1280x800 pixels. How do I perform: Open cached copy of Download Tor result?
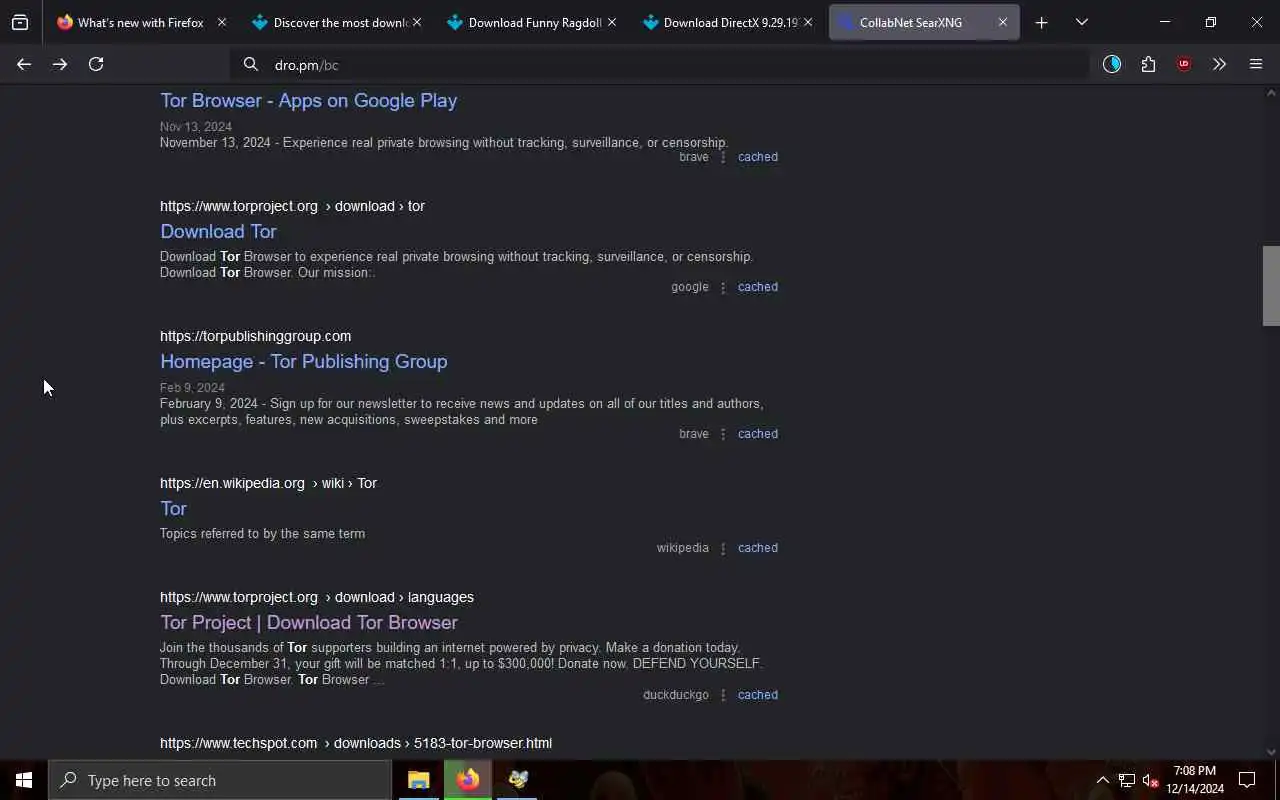pos(757,287)
